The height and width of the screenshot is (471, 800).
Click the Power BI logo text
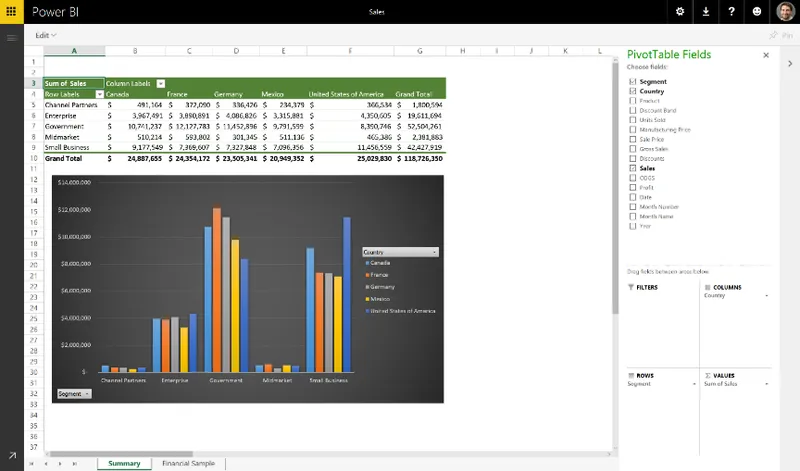pyautogui.click(x=55, y=12)
